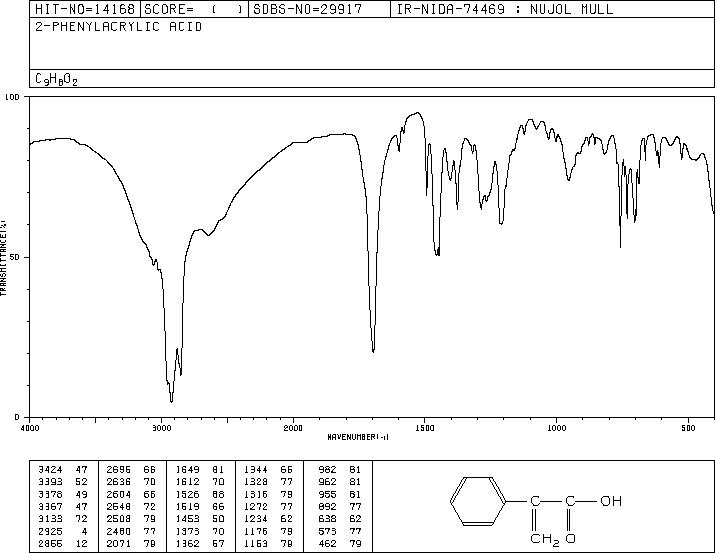Click the OH group in the structure

pyautogui.click(x=611, y=501)
